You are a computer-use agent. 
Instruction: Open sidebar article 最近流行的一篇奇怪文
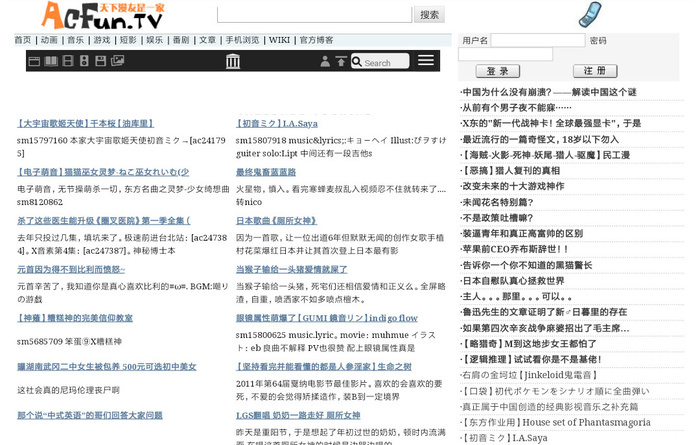[x=540, y=140]
